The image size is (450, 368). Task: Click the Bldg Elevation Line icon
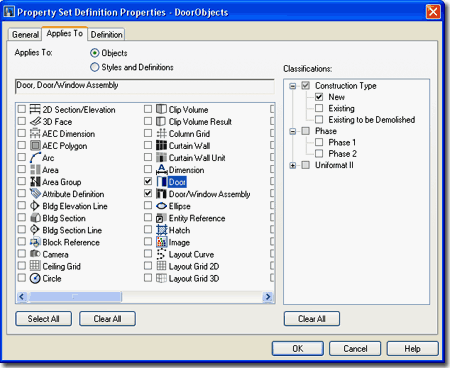pos(35,206)
